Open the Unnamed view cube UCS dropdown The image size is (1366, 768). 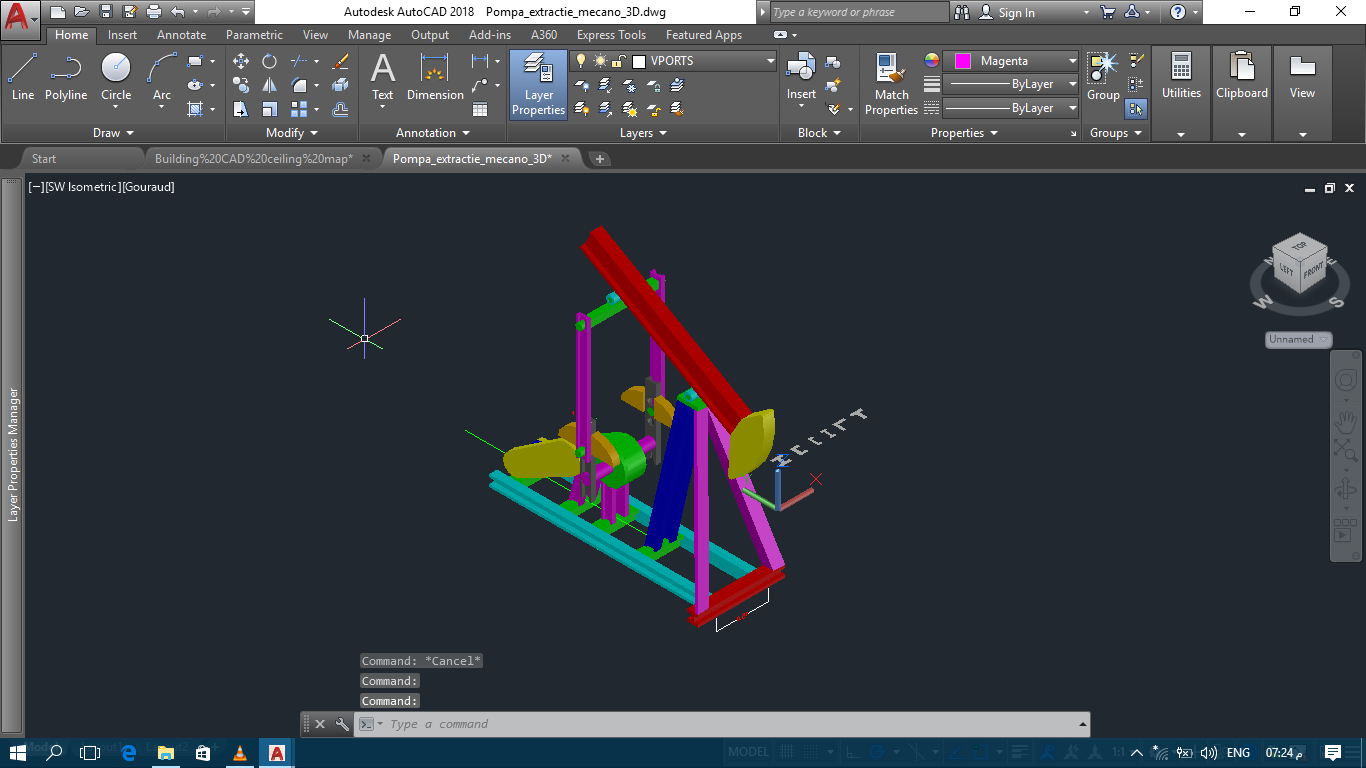1298,339
